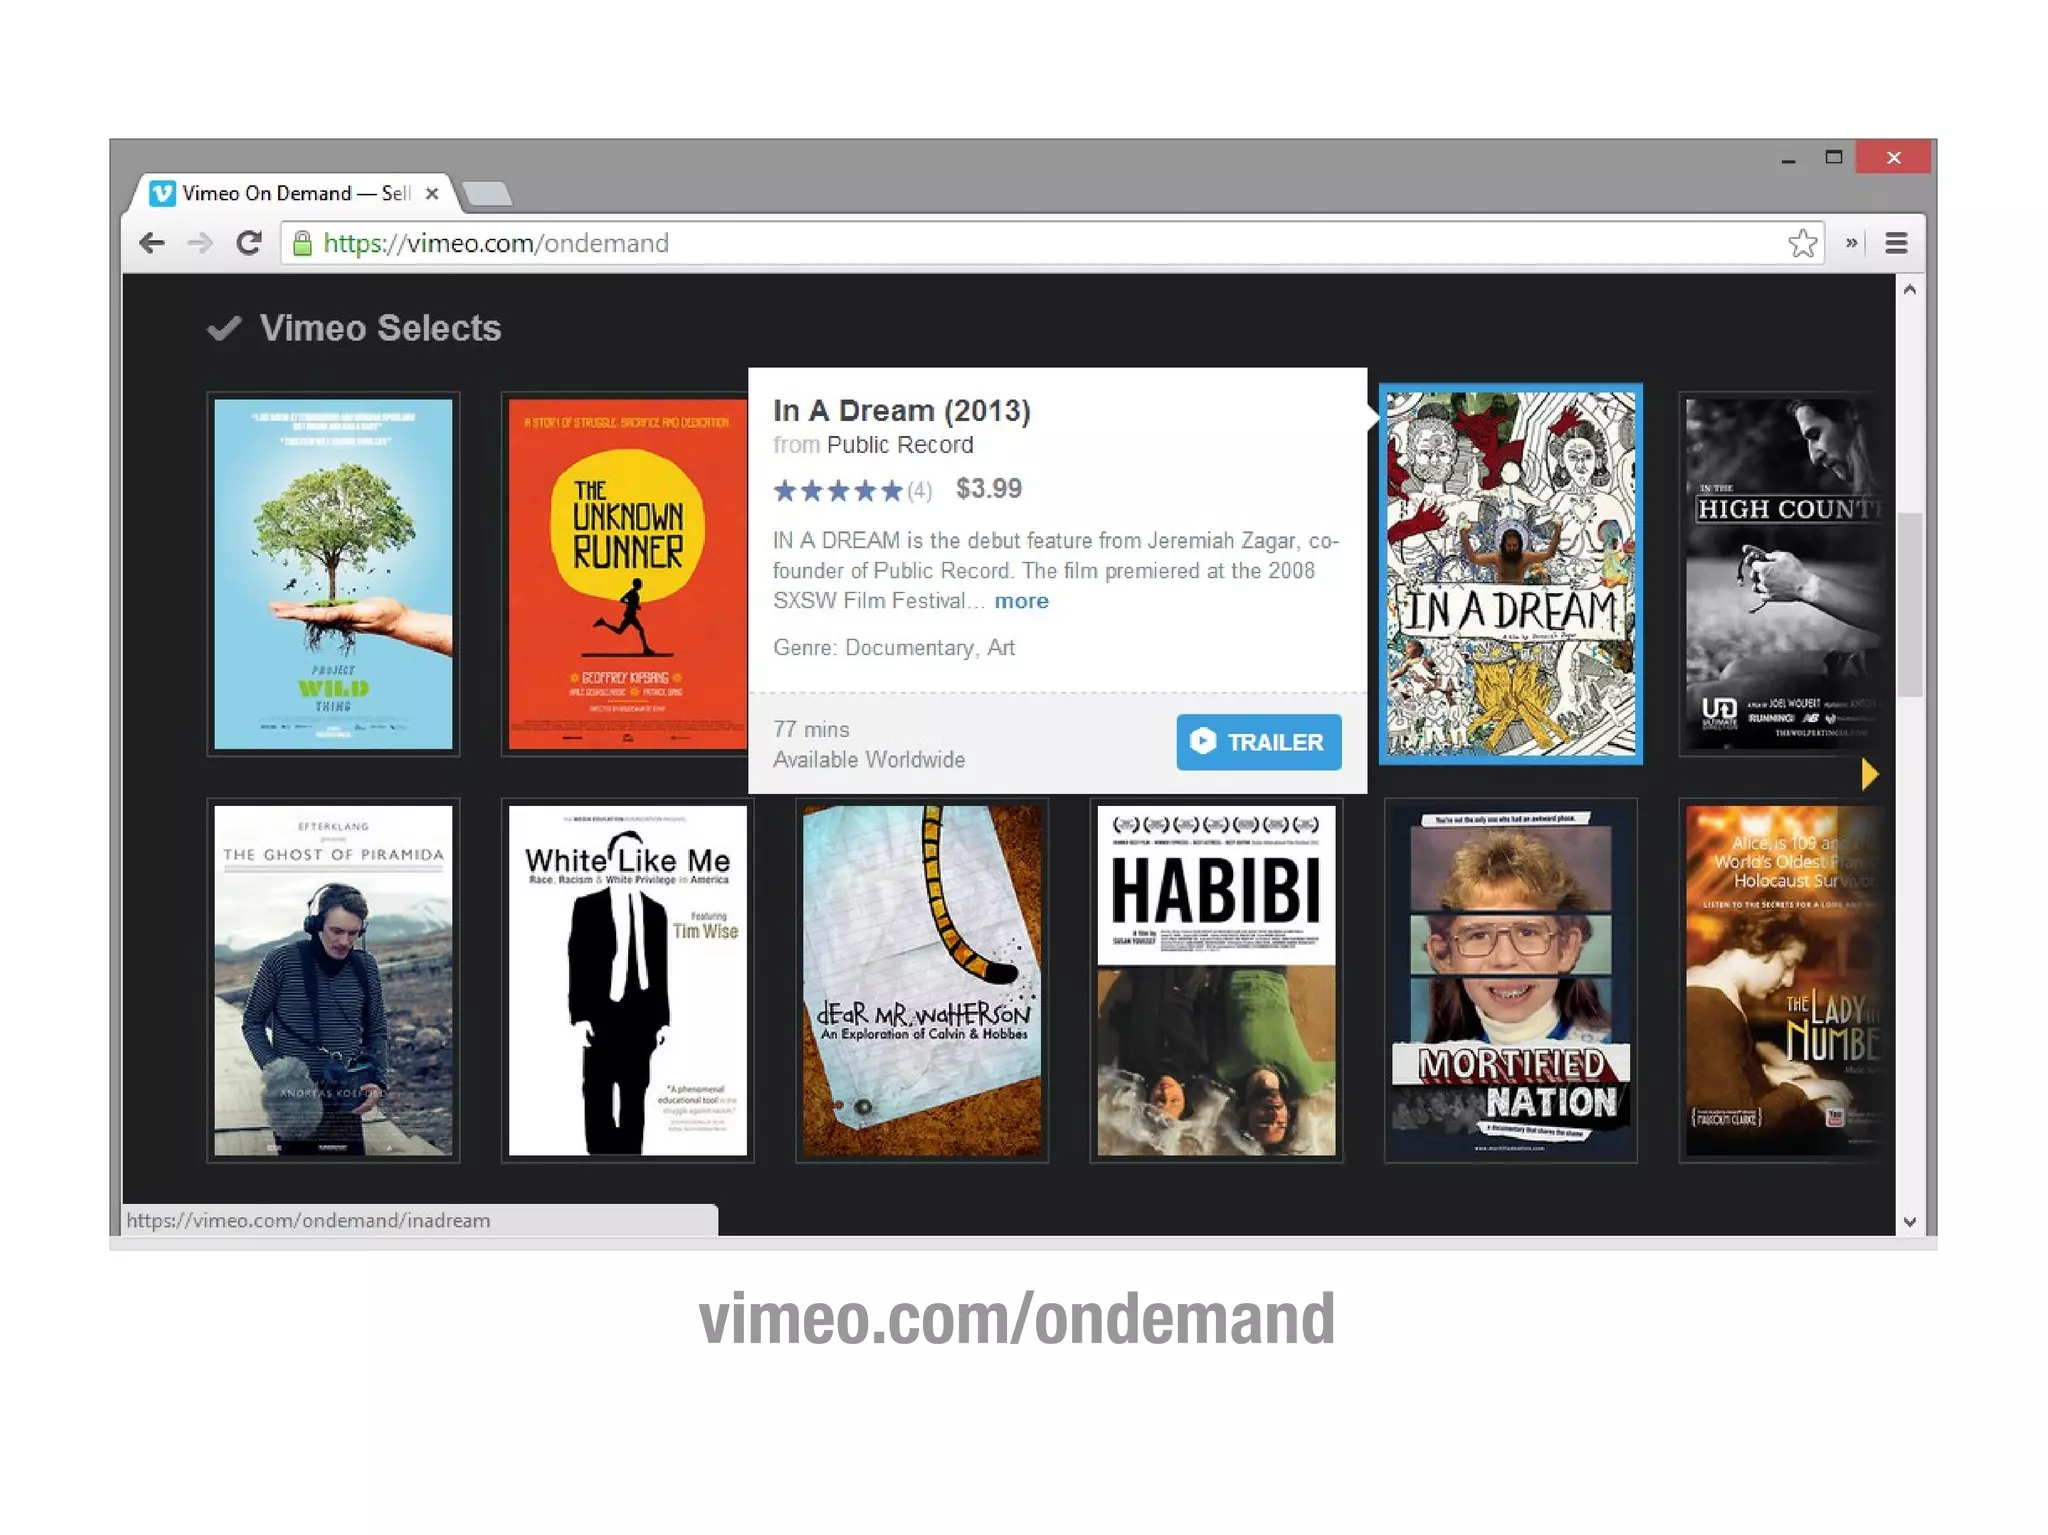Open The Unknown Runner poster
The image size is (2048, 1535).
(625, 574)
